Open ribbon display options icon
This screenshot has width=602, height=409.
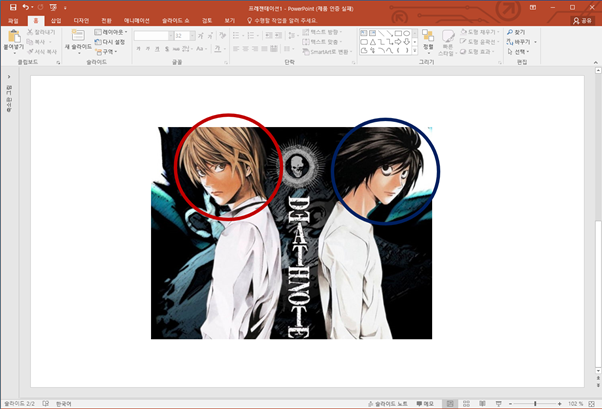pos(533,8)
